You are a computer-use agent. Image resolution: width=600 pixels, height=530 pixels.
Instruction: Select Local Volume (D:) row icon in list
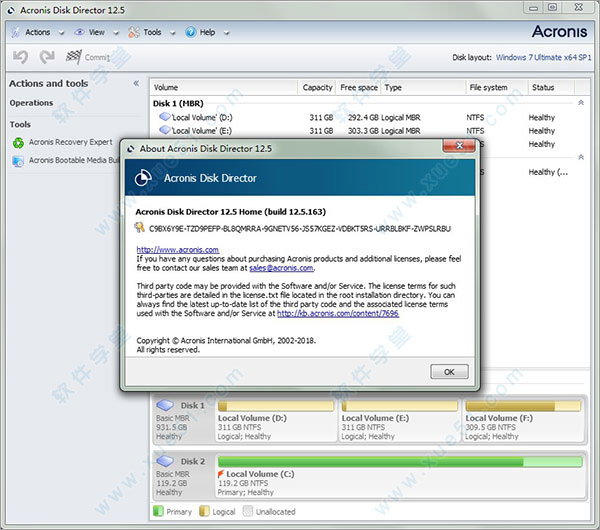(165, 117)
